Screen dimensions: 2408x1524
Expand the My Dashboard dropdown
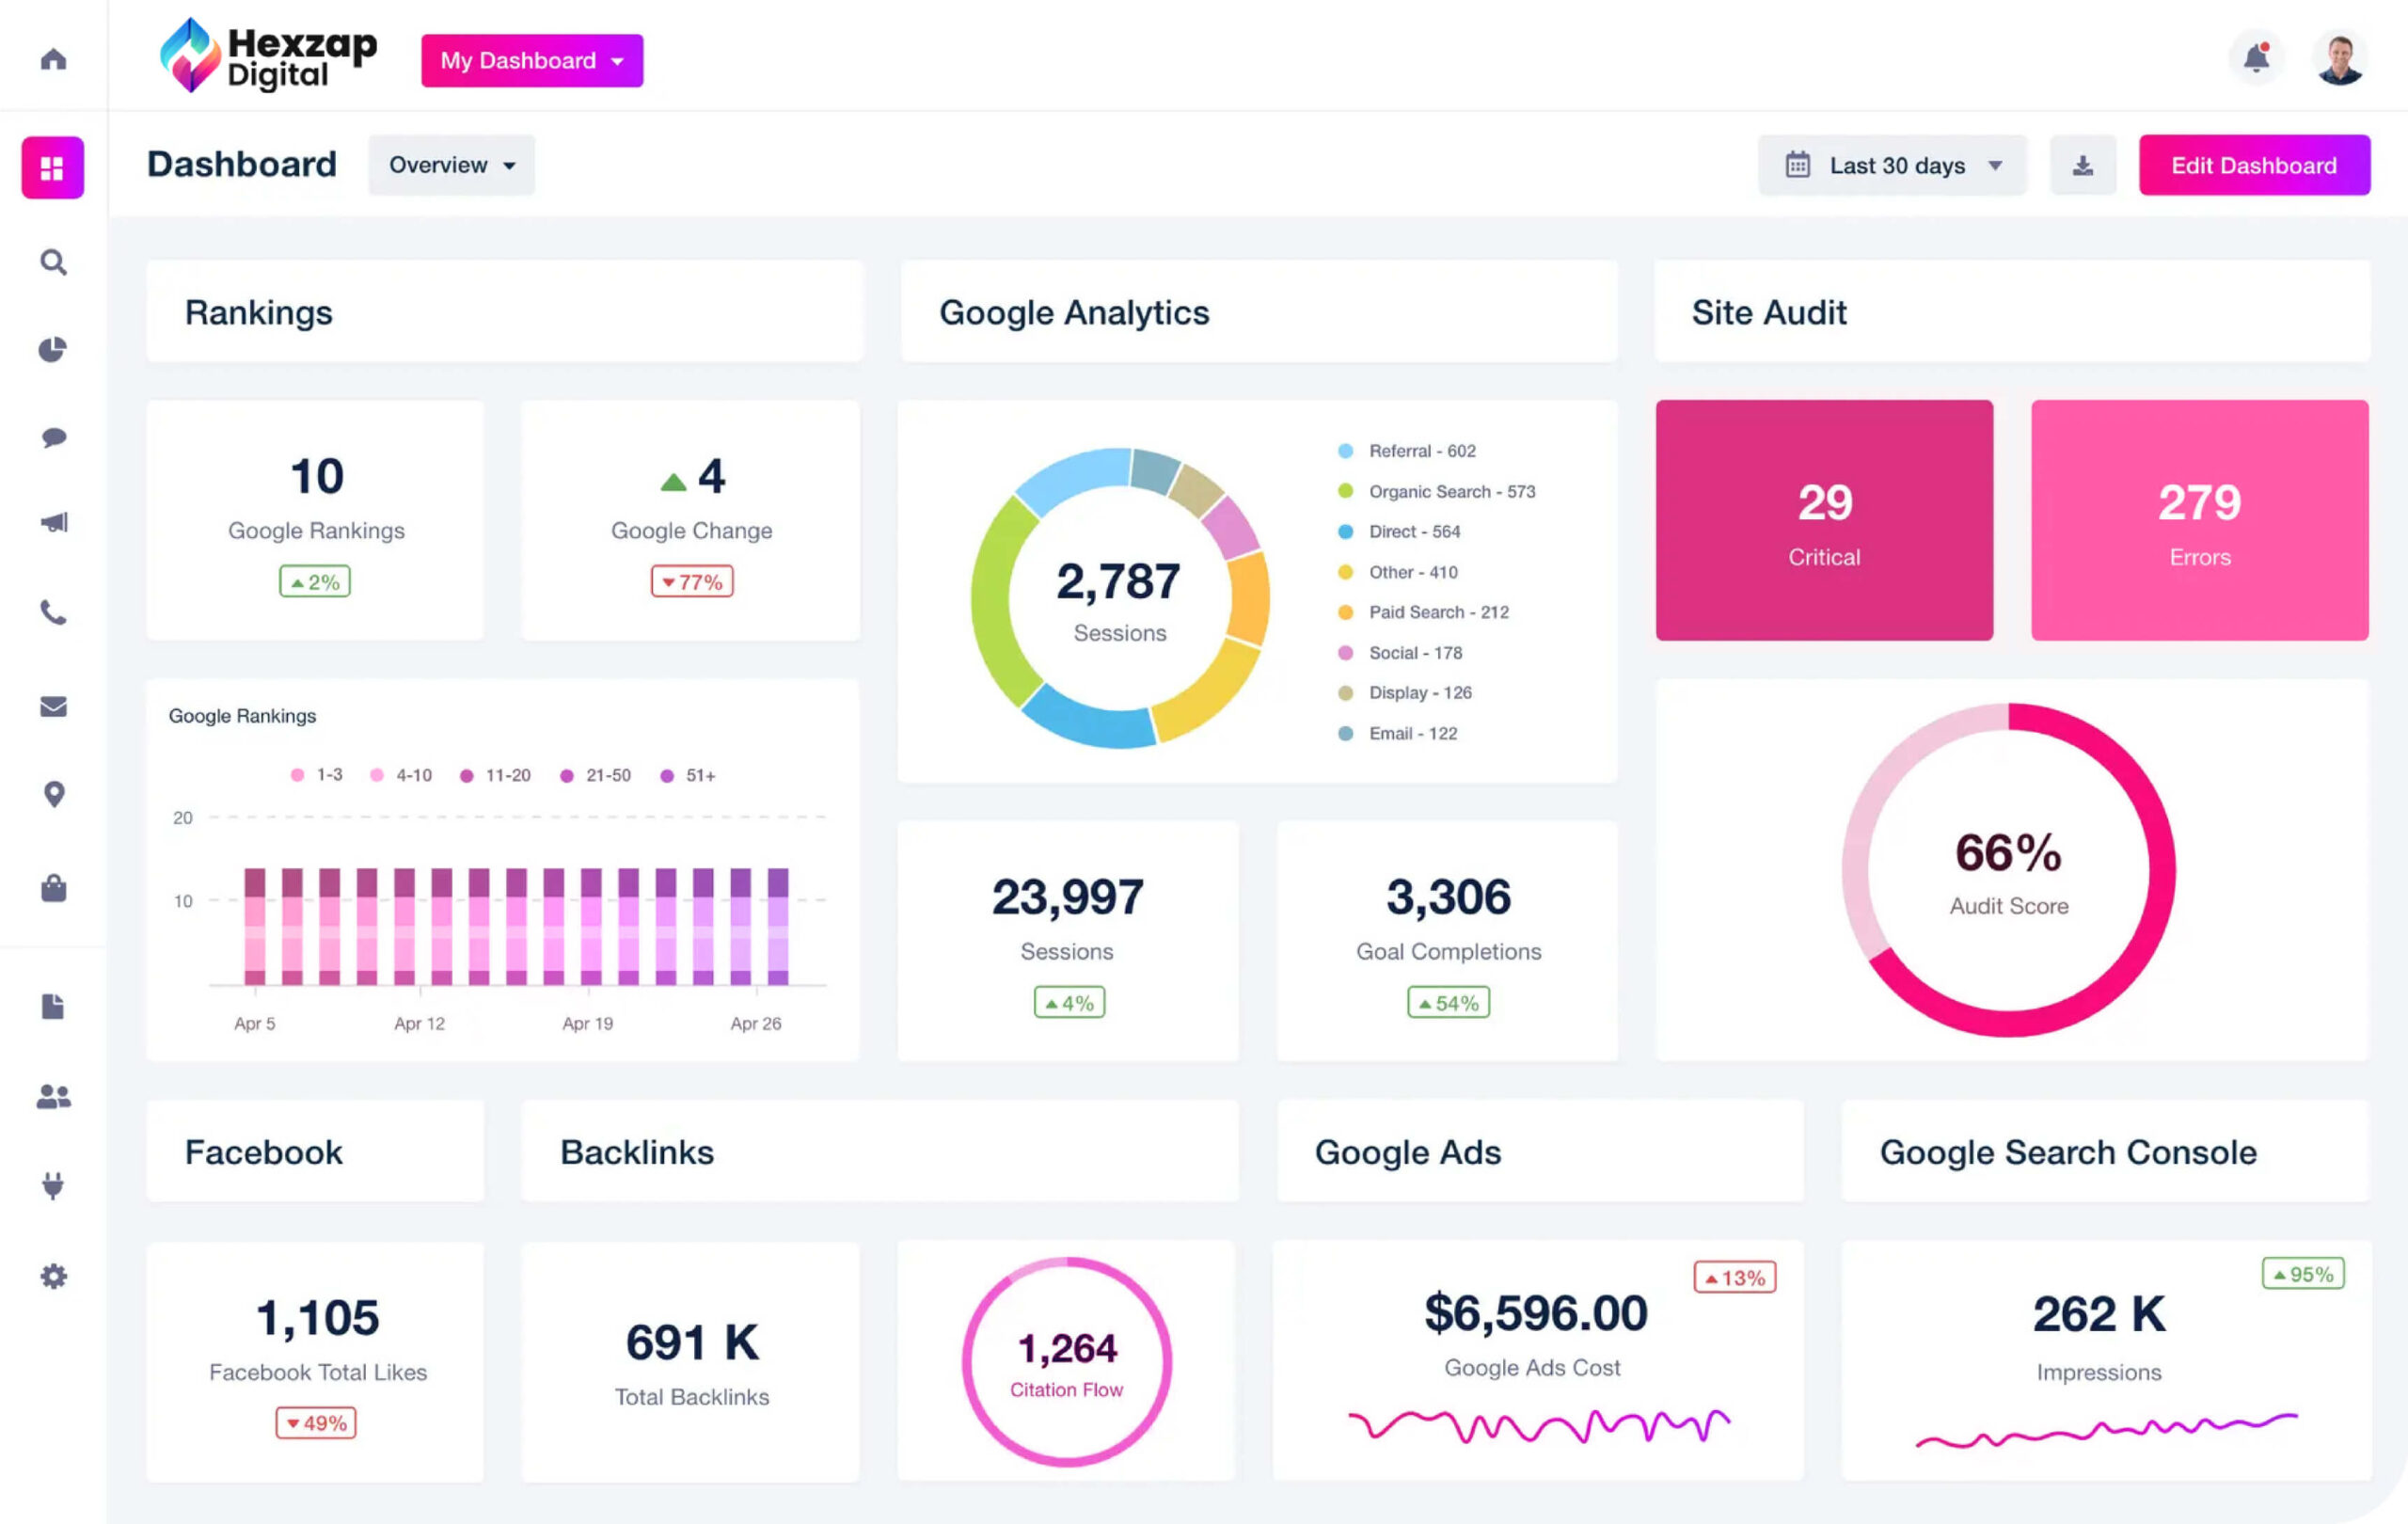[x=531, y=61]
